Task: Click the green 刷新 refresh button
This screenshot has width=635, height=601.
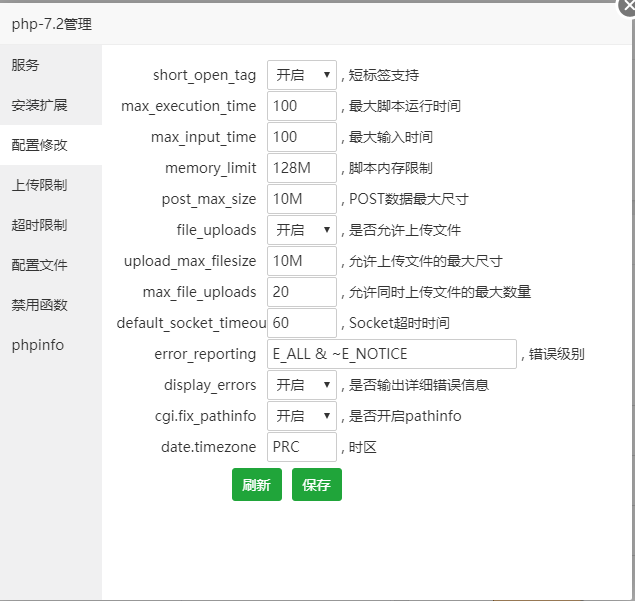Action: [257, 484]
